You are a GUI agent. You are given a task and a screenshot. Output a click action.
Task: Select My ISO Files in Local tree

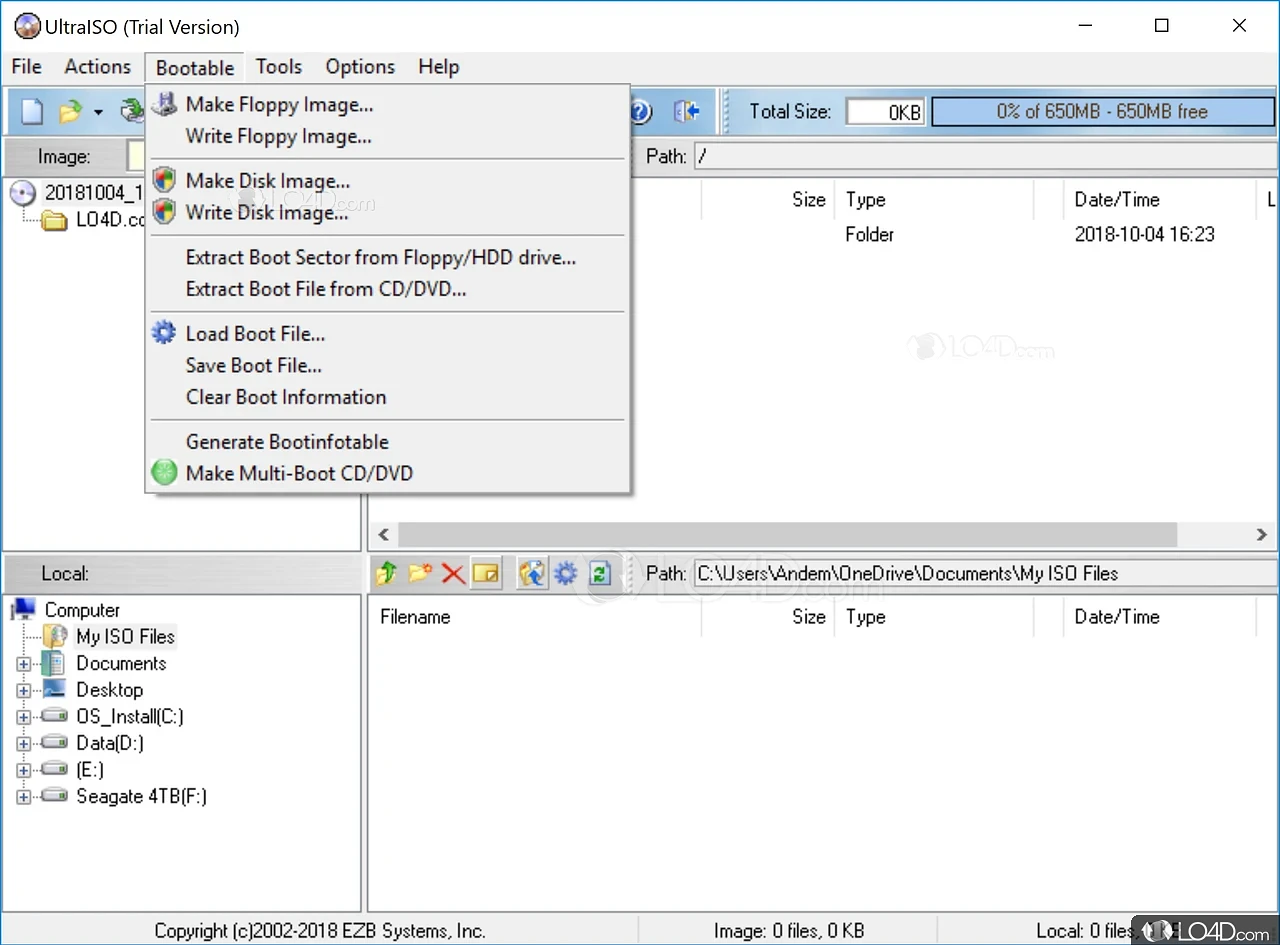(x=125, y=636)
